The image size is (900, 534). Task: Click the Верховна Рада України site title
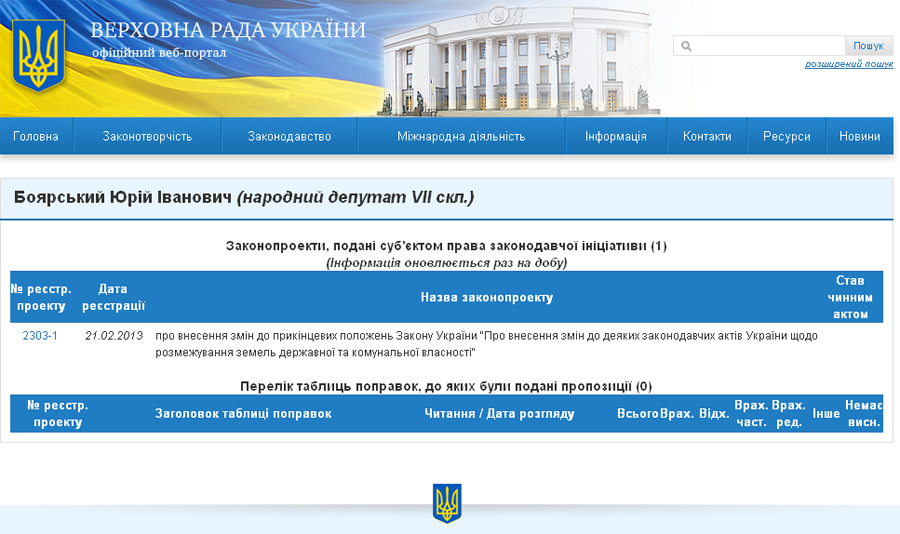228,30
